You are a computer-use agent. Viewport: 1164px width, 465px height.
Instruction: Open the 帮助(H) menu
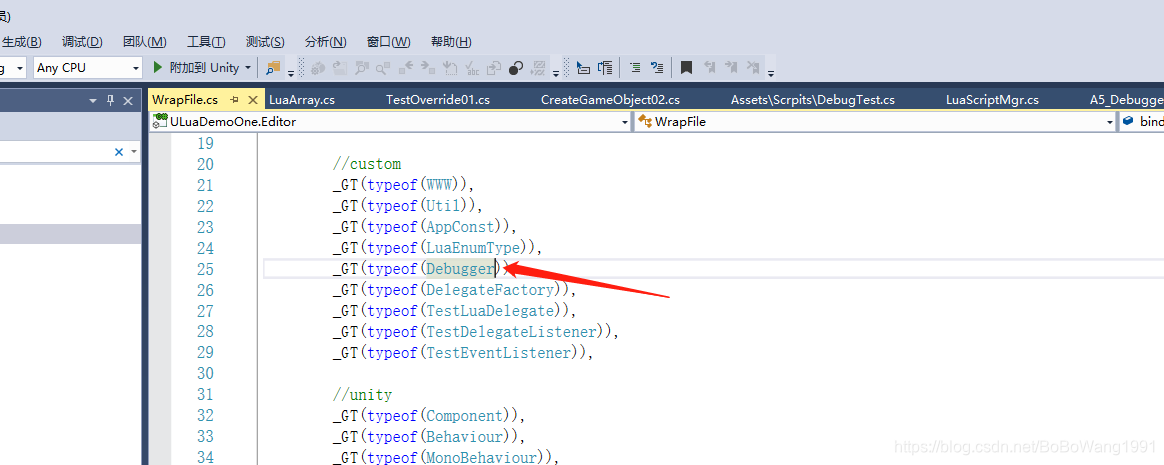point(451,42)
